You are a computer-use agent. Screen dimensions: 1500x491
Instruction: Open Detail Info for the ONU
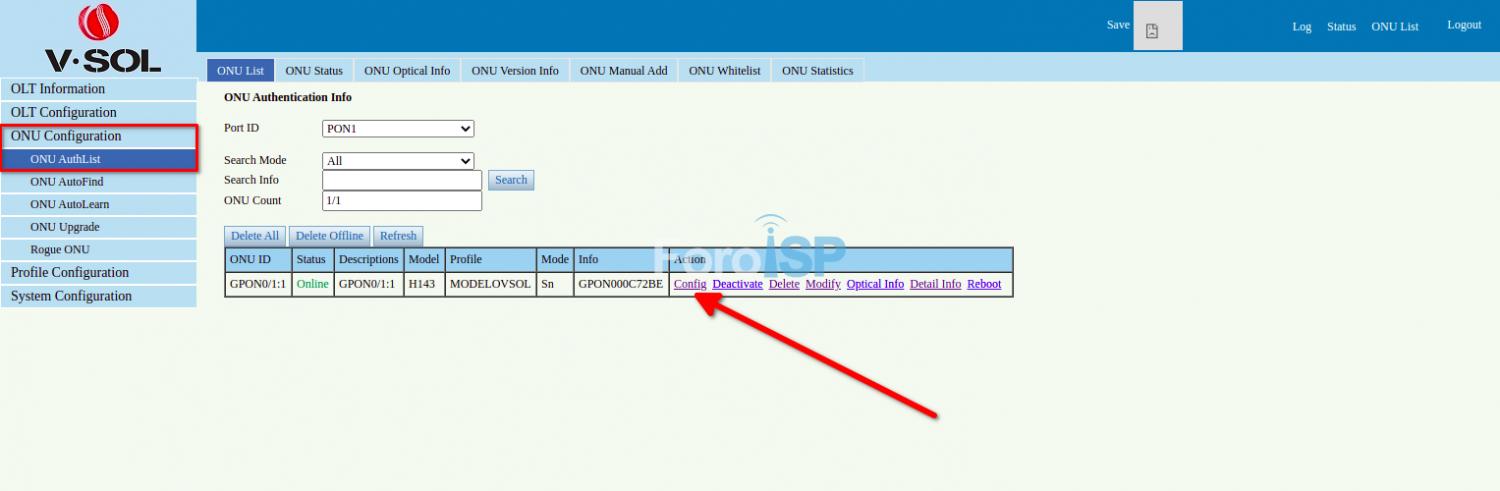[x=935, y=284]
